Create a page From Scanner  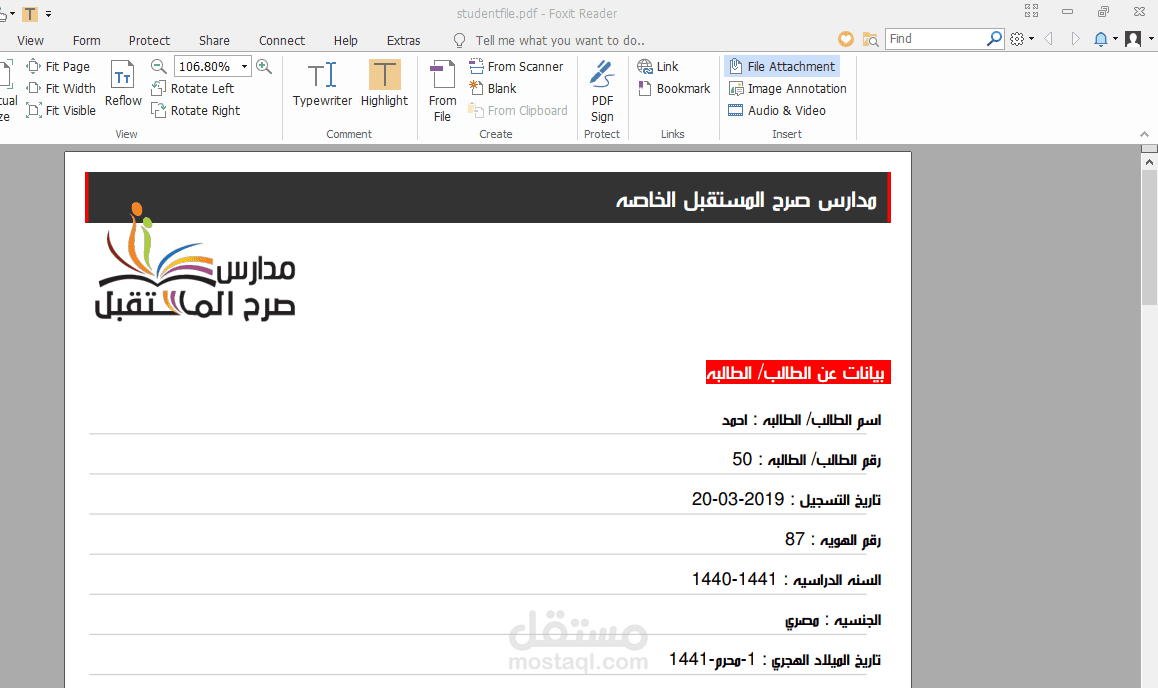518,66
